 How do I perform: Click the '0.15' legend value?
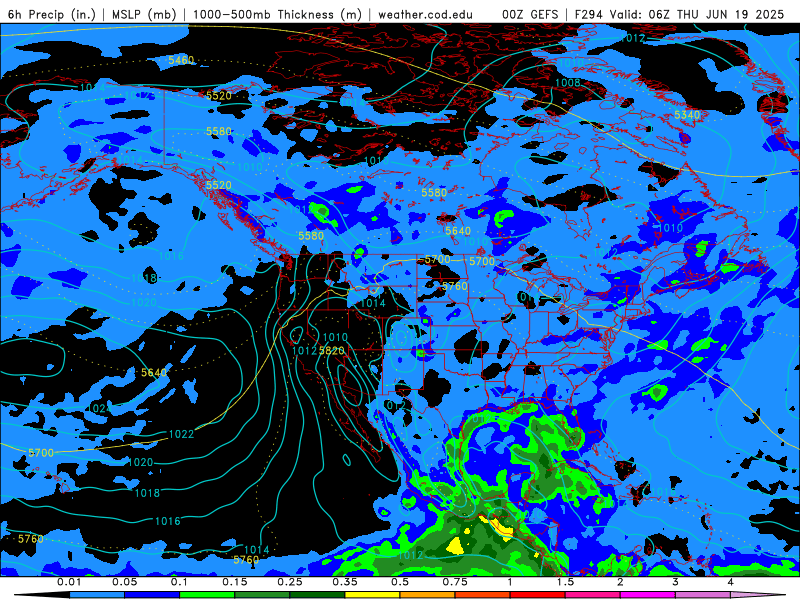235,582
